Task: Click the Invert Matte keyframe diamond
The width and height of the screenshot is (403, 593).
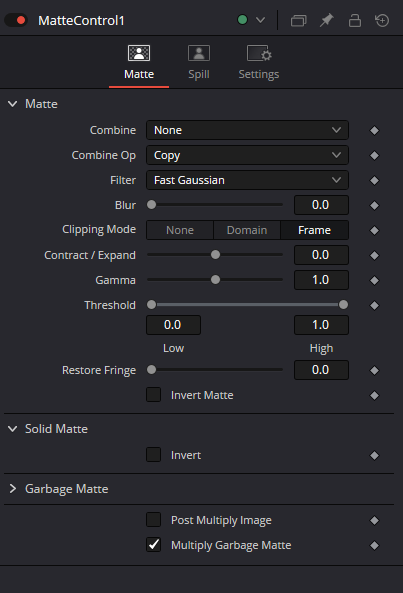Action: [374, 395]
